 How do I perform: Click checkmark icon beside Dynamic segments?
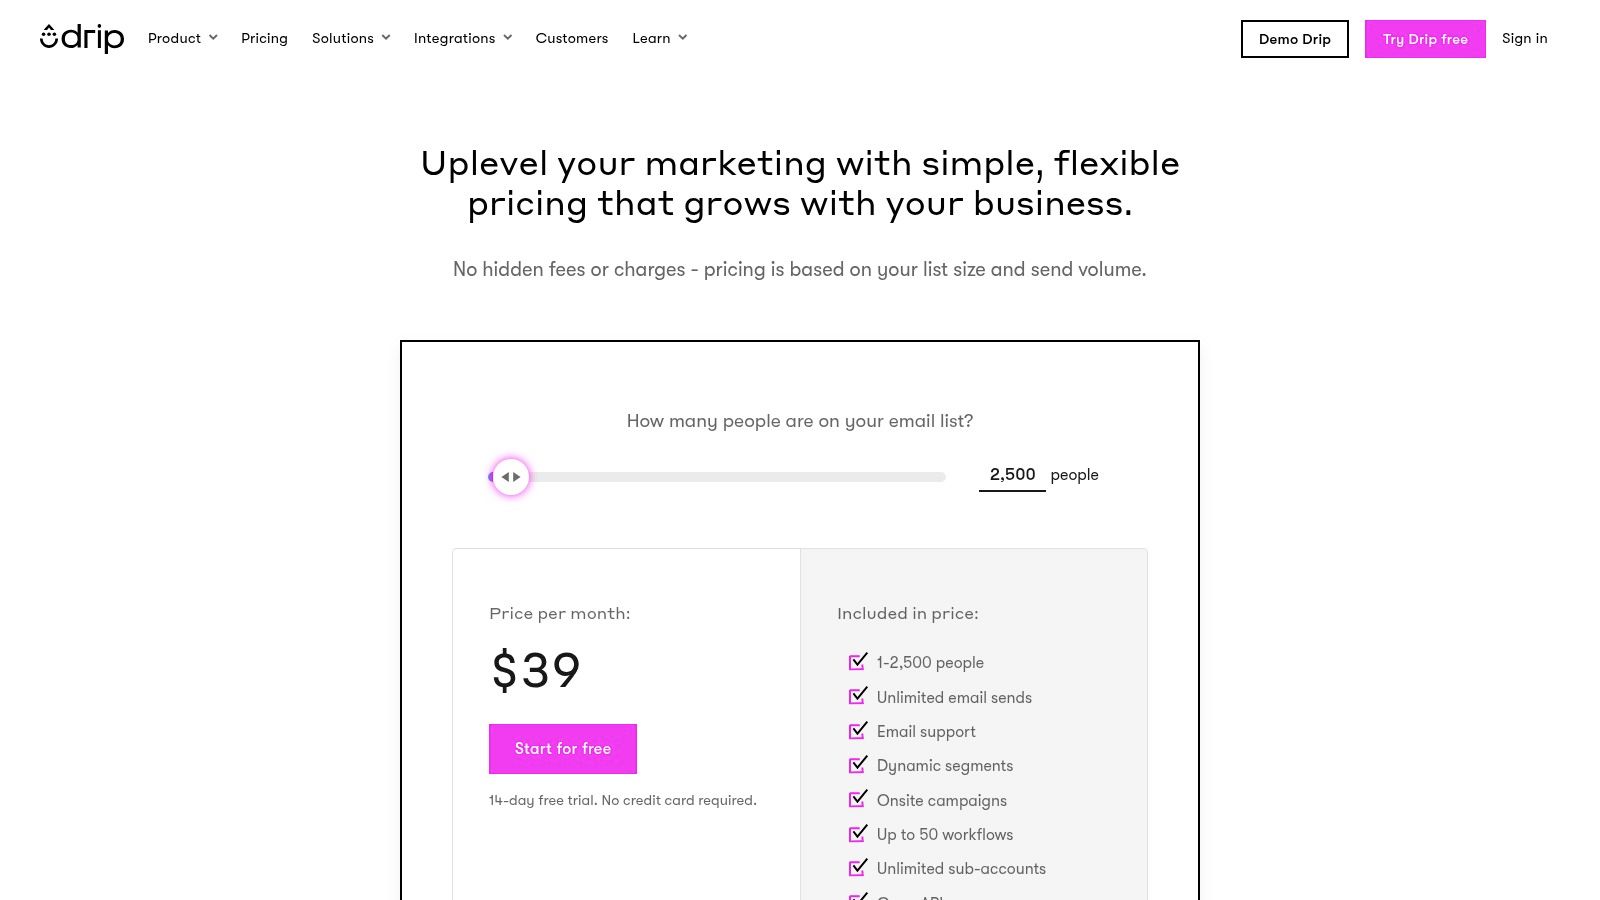pos(858,765)
